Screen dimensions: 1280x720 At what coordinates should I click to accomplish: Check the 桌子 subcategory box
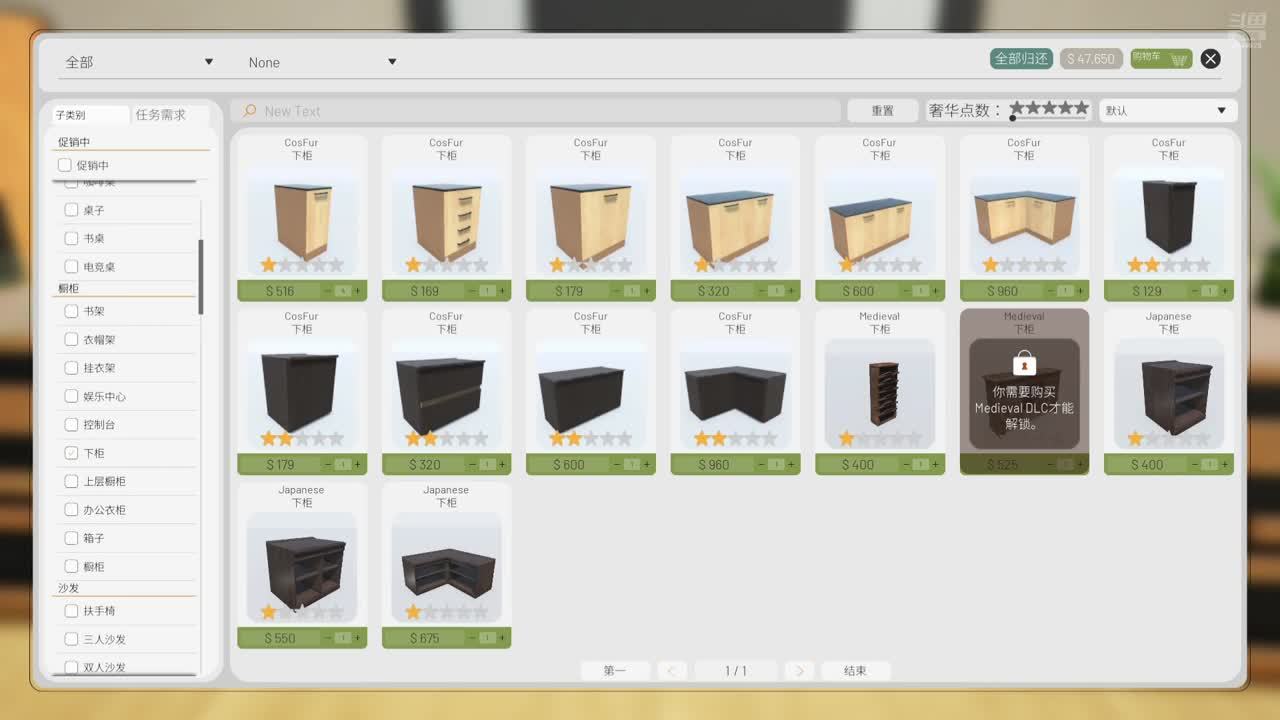click(71, 210)
